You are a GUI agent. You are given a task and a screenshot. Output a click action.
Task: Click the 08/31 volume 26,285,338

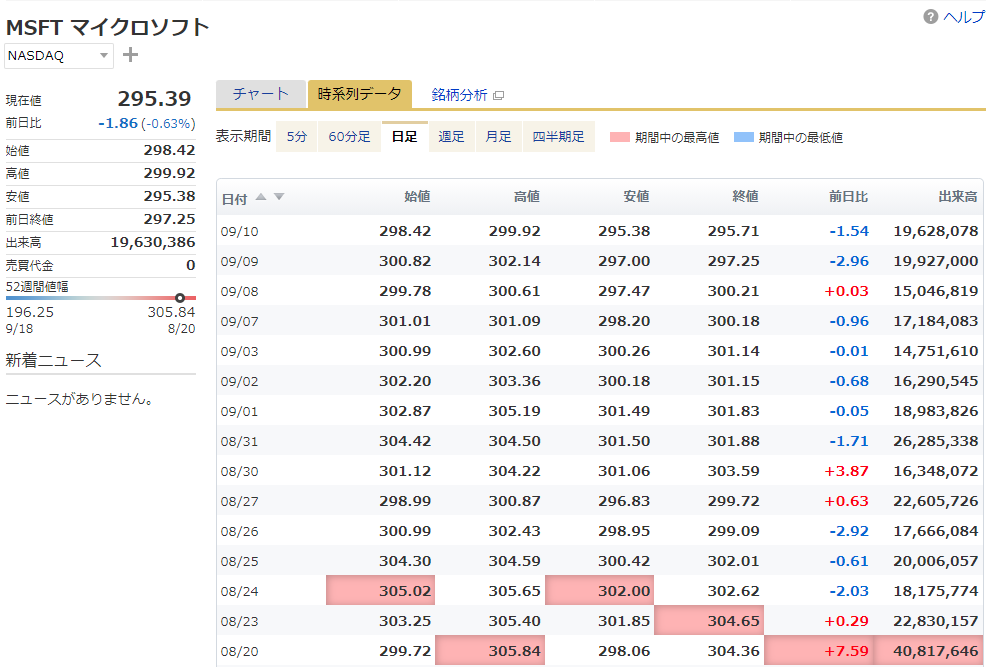coord(935,441)
